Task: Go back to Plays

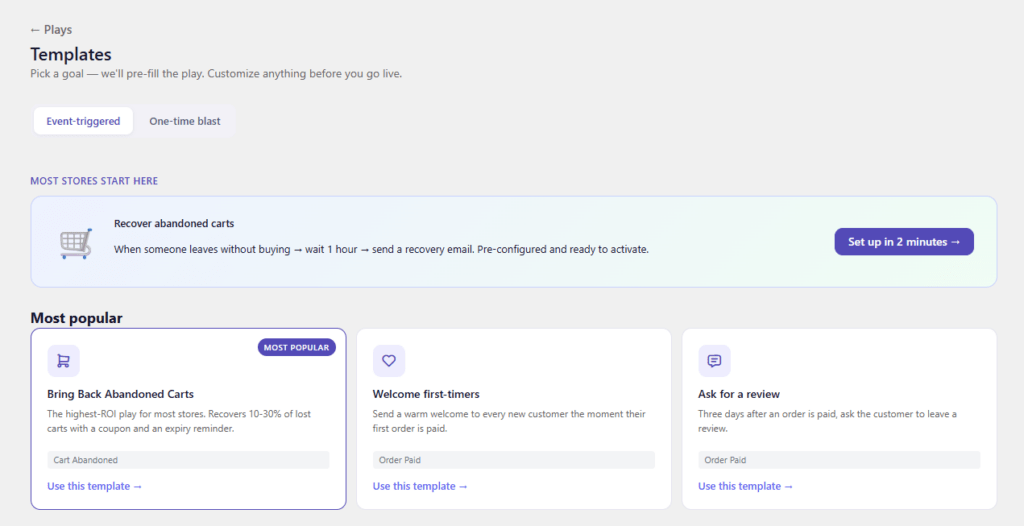Action: pos(51,30)
